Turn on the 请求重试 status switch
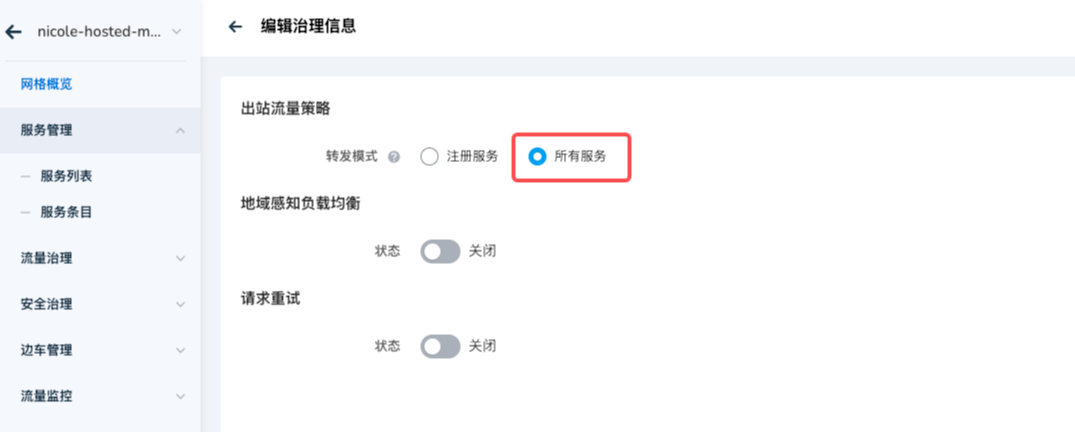 point(440,346)
